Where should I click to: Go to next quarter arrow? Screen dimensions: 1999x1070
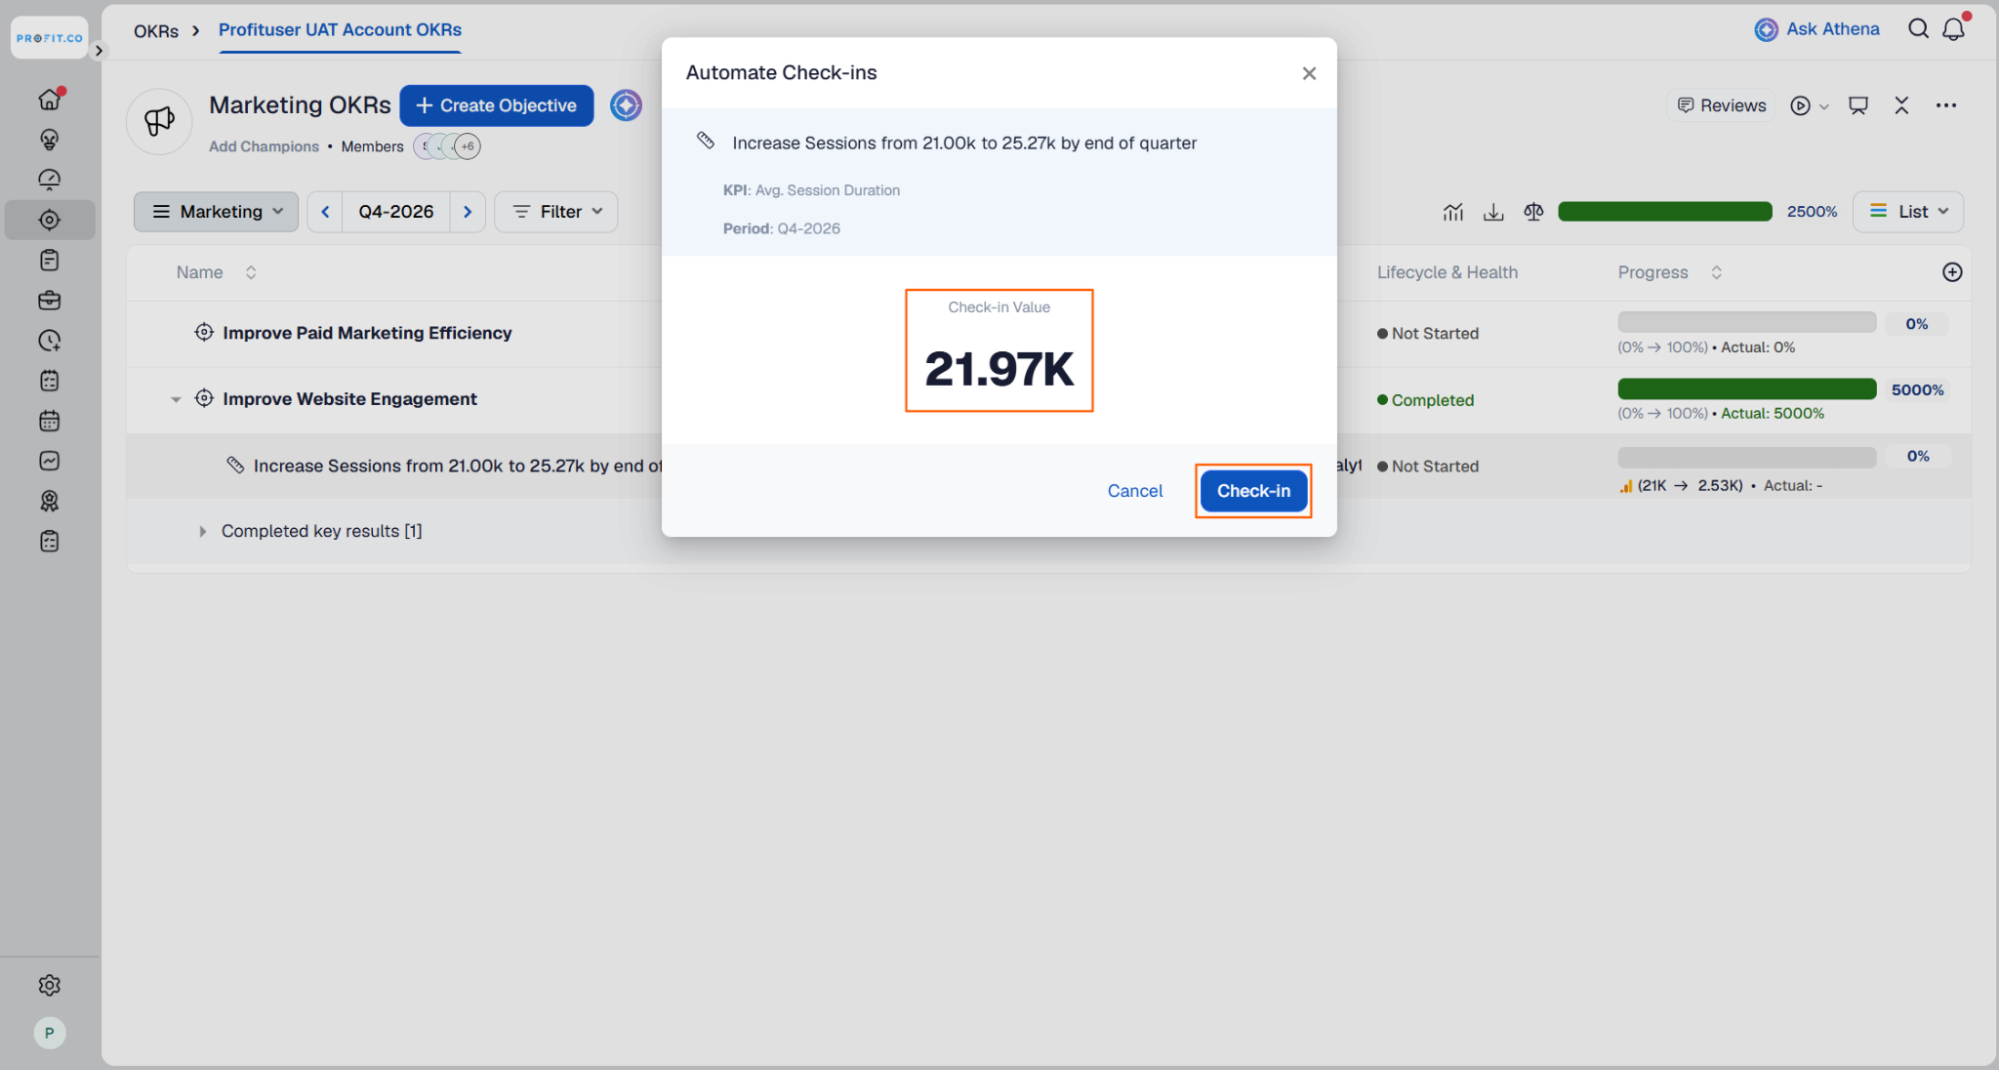pyautogui.click(x=467, y=212)
